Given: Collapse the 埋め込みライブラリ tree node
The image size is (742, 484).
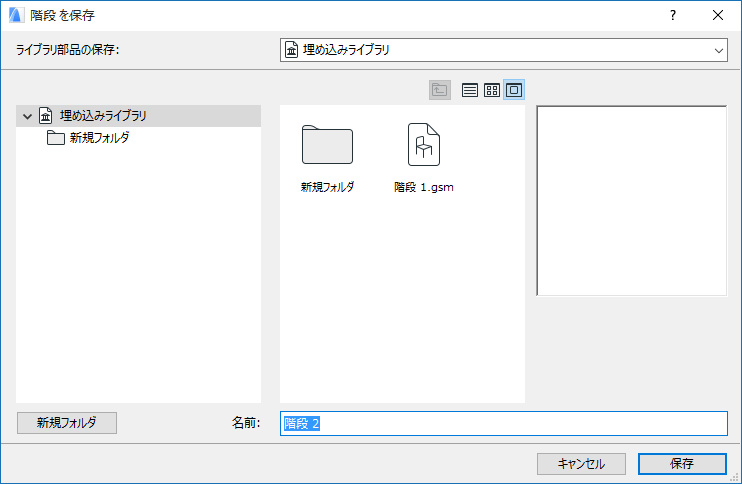Looking at the screenshot, I should tap(27, 116).
